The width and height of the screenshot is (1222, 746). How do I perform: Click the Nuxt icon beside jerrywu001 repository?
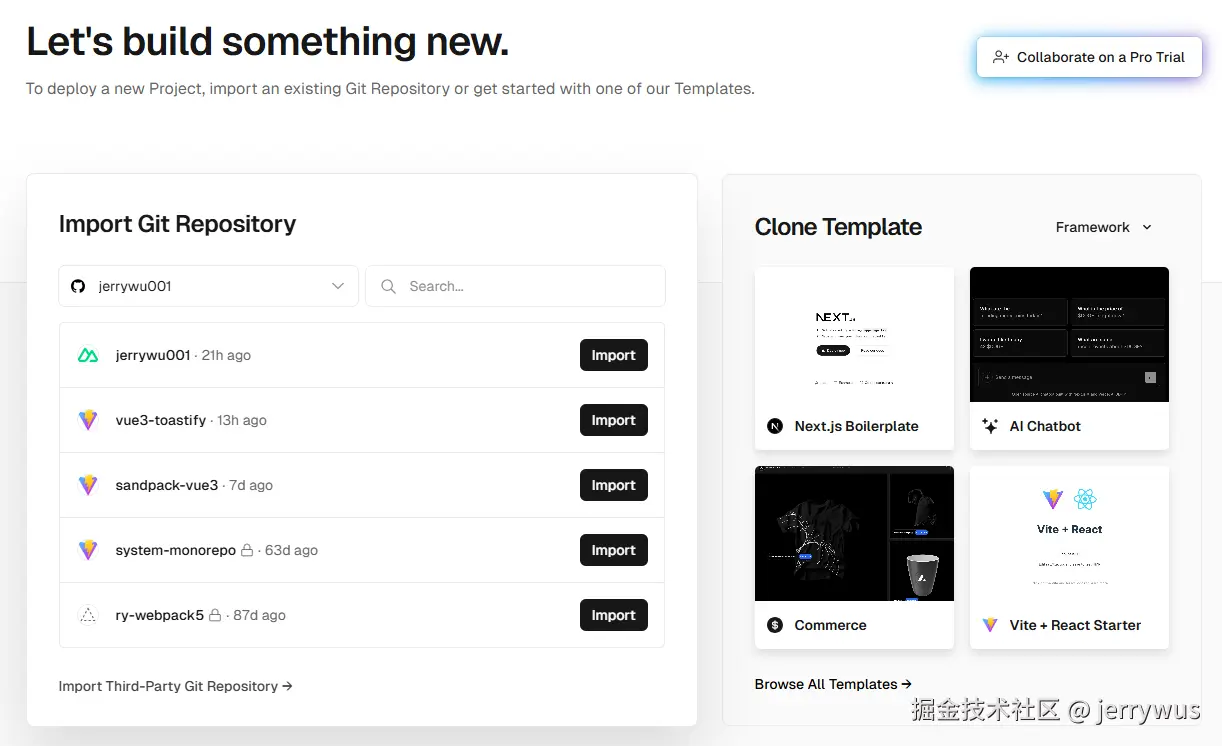pos(88,355)
